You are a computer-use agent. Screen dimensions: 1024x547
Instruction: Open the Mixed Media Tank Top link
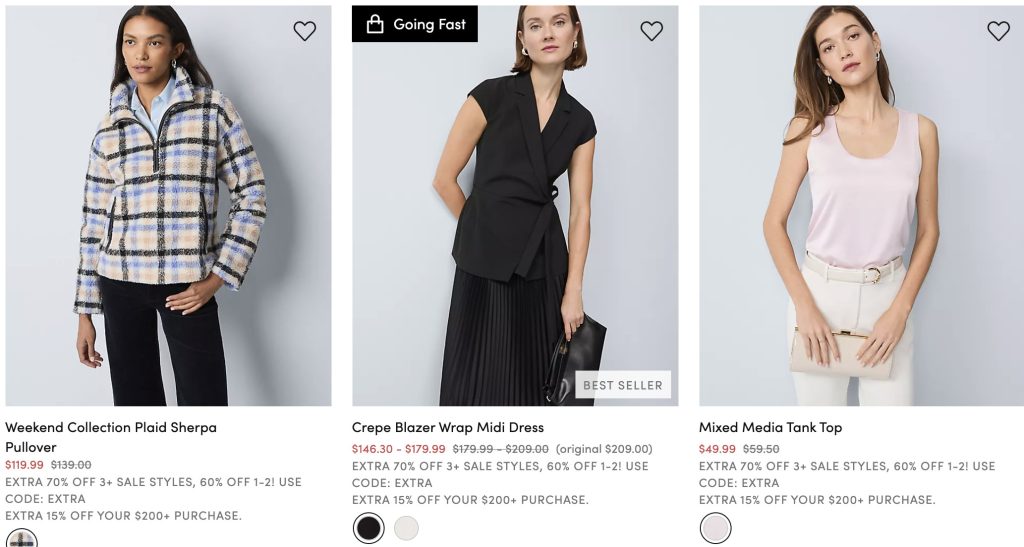tap(770, 427)
